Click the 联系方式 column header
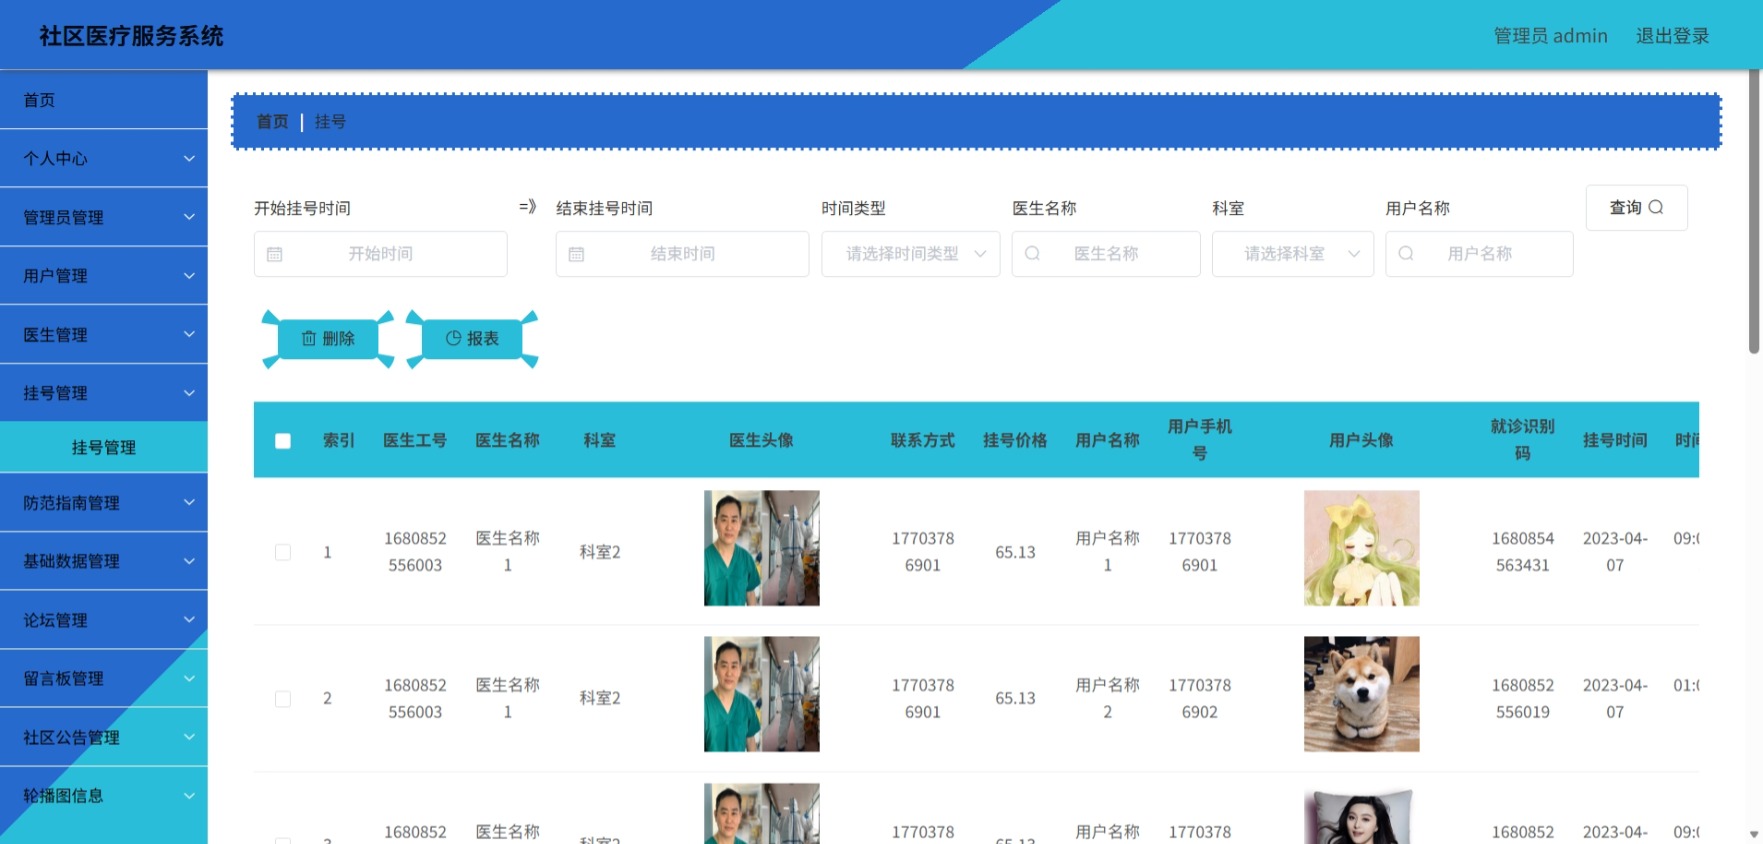Viewport: 1763px width, 844px height. pos(923,441)
